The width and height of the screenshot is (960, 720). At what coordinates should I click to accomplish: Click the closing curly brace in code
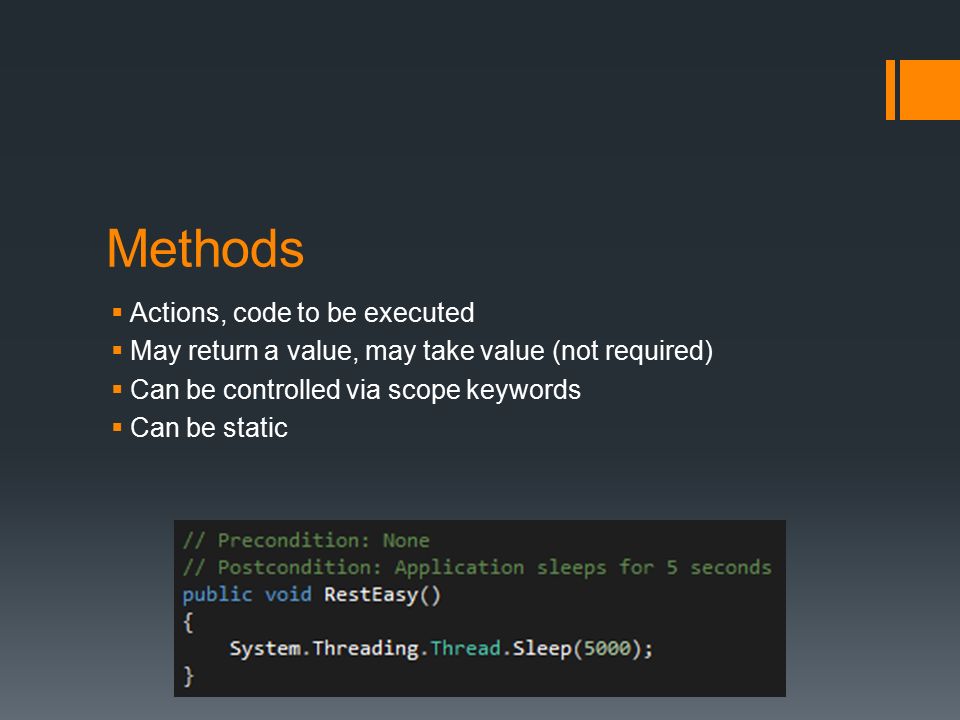tap(188, 676)
